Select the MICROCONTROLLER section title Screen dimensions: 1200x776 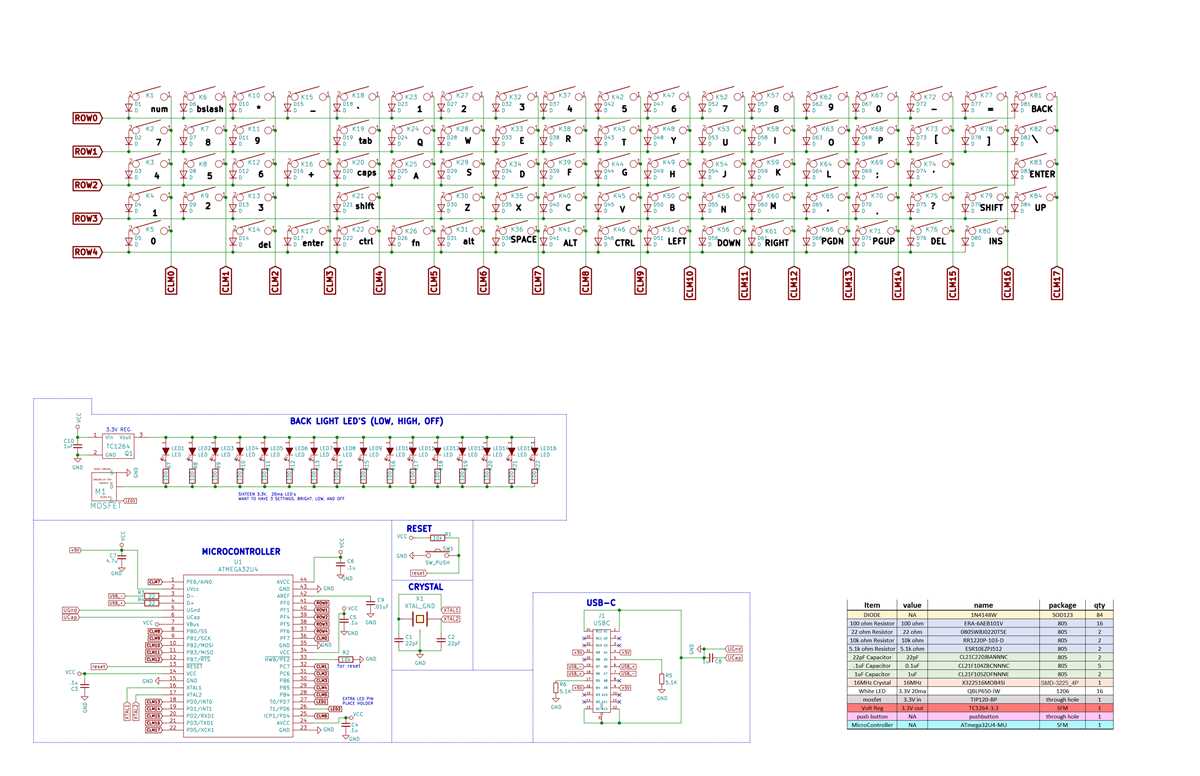[241, 551]
